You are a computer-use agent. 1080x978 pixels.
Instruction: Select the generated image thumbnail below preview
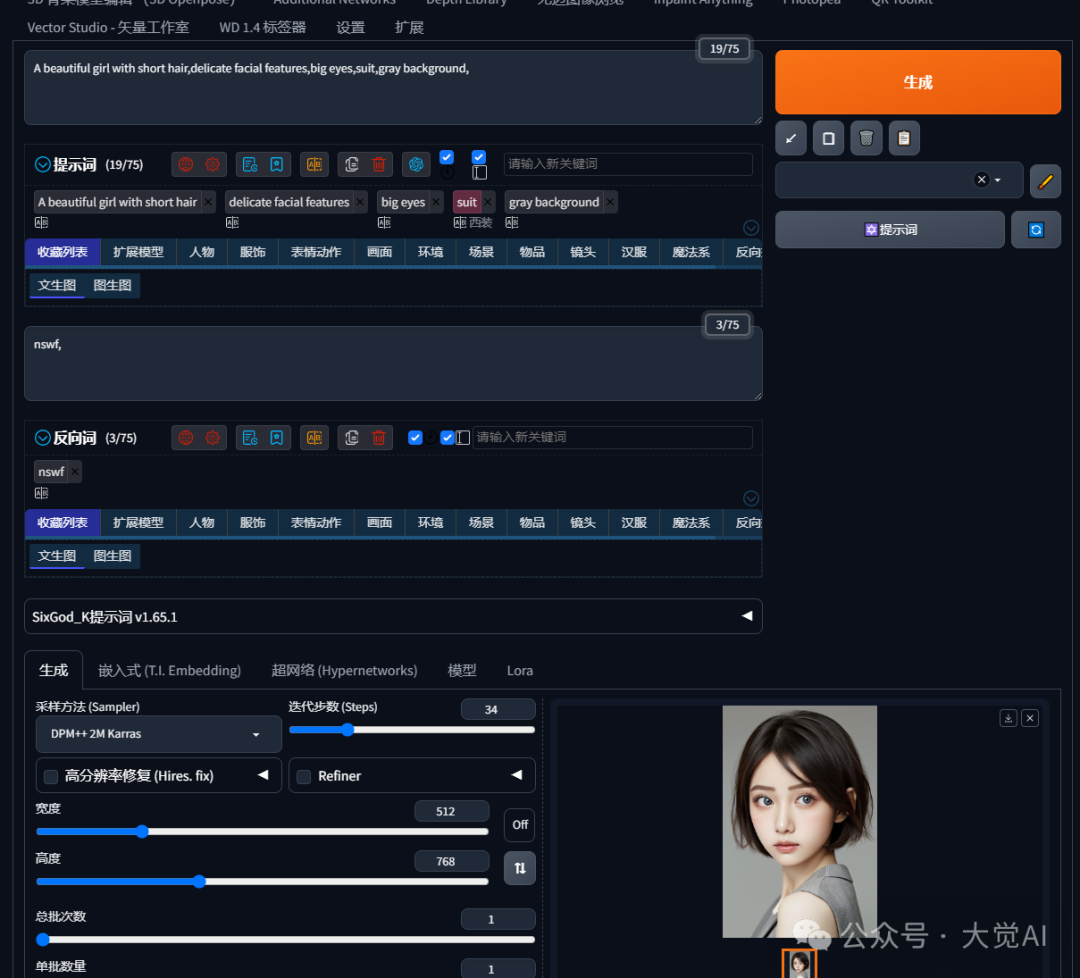pos(799,966)
